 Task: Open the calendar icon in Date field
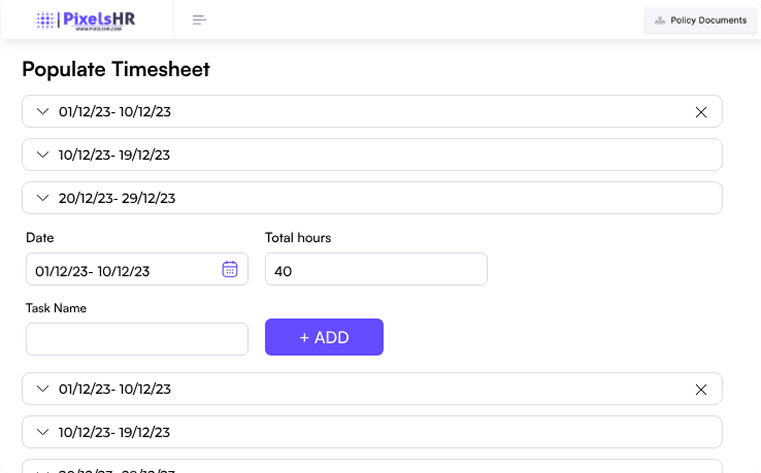coord(229,269)
